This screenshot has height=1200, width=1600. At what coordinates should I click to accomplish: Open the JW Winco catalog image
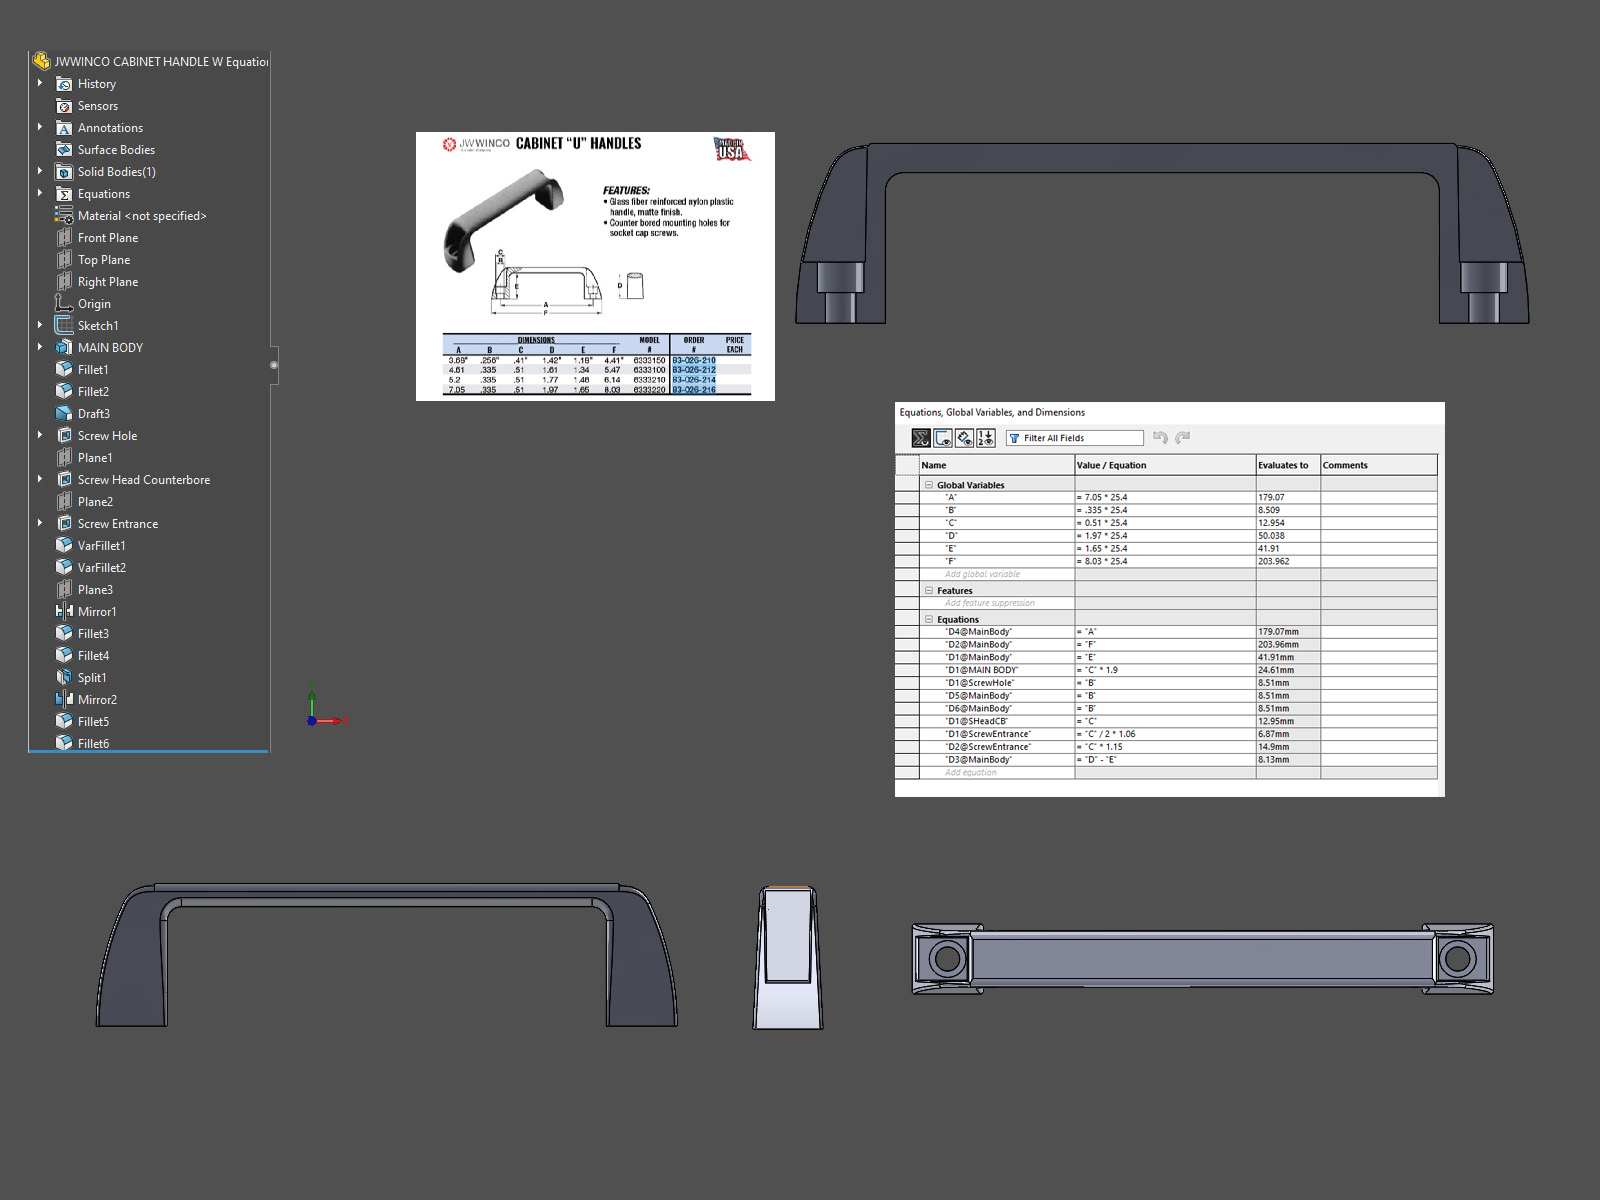(595, 266)
